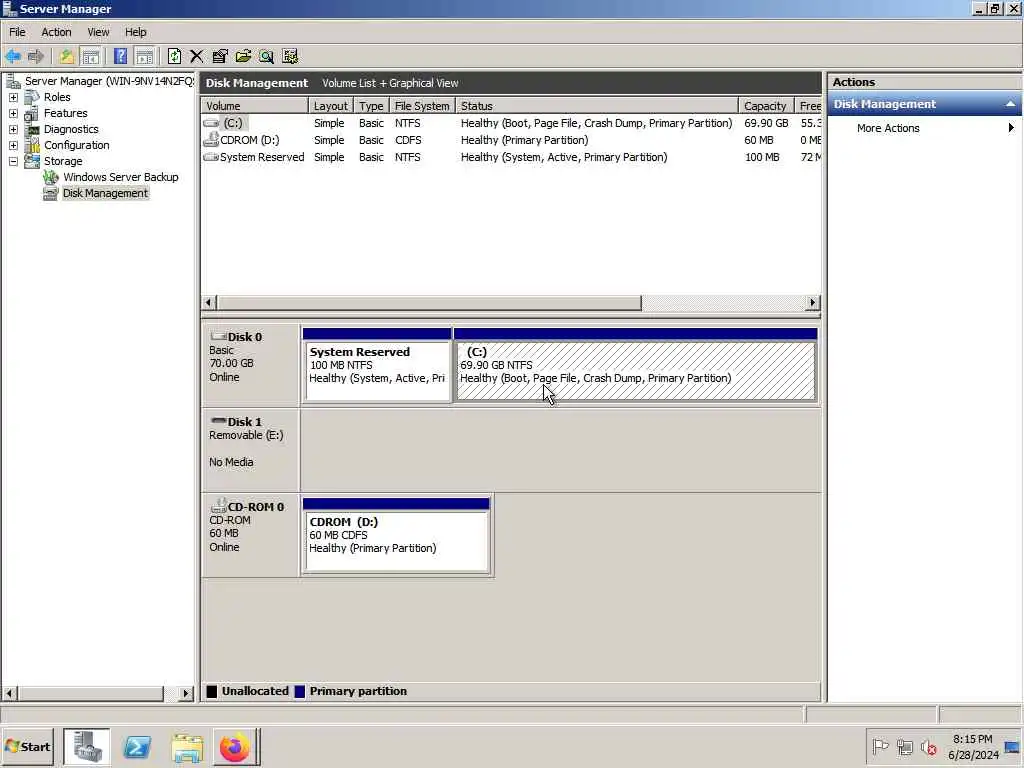Viewport: 1024px width, 768px height.
Task: Toggle the Show/Hide Action Pane icon
Action: (x=144, y=56)
